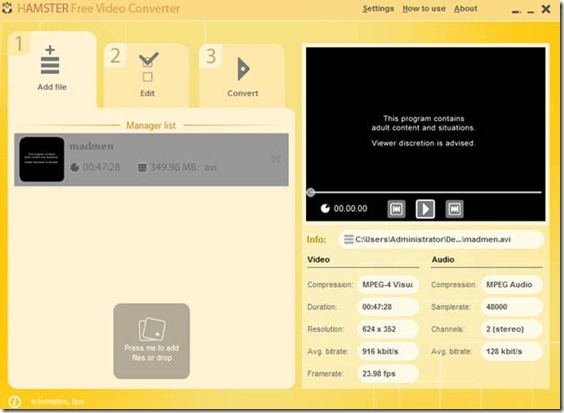Click the list icon in the Info path field
This screenshot has height=413, width=564.
click(x=349, y=239)
